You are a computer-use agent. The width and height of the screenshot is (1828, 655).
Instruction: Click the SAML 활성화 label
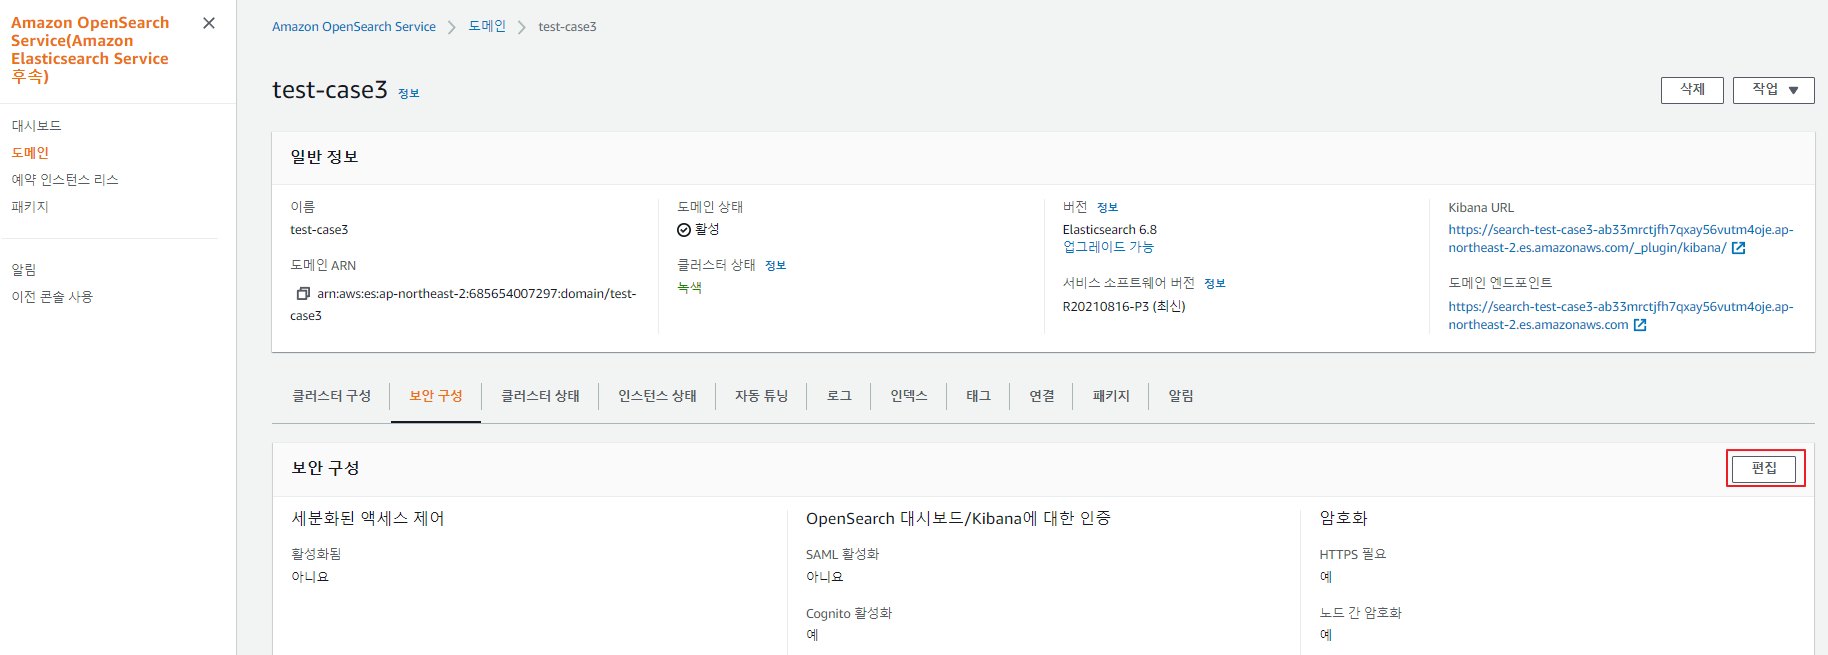click(842, 554)
